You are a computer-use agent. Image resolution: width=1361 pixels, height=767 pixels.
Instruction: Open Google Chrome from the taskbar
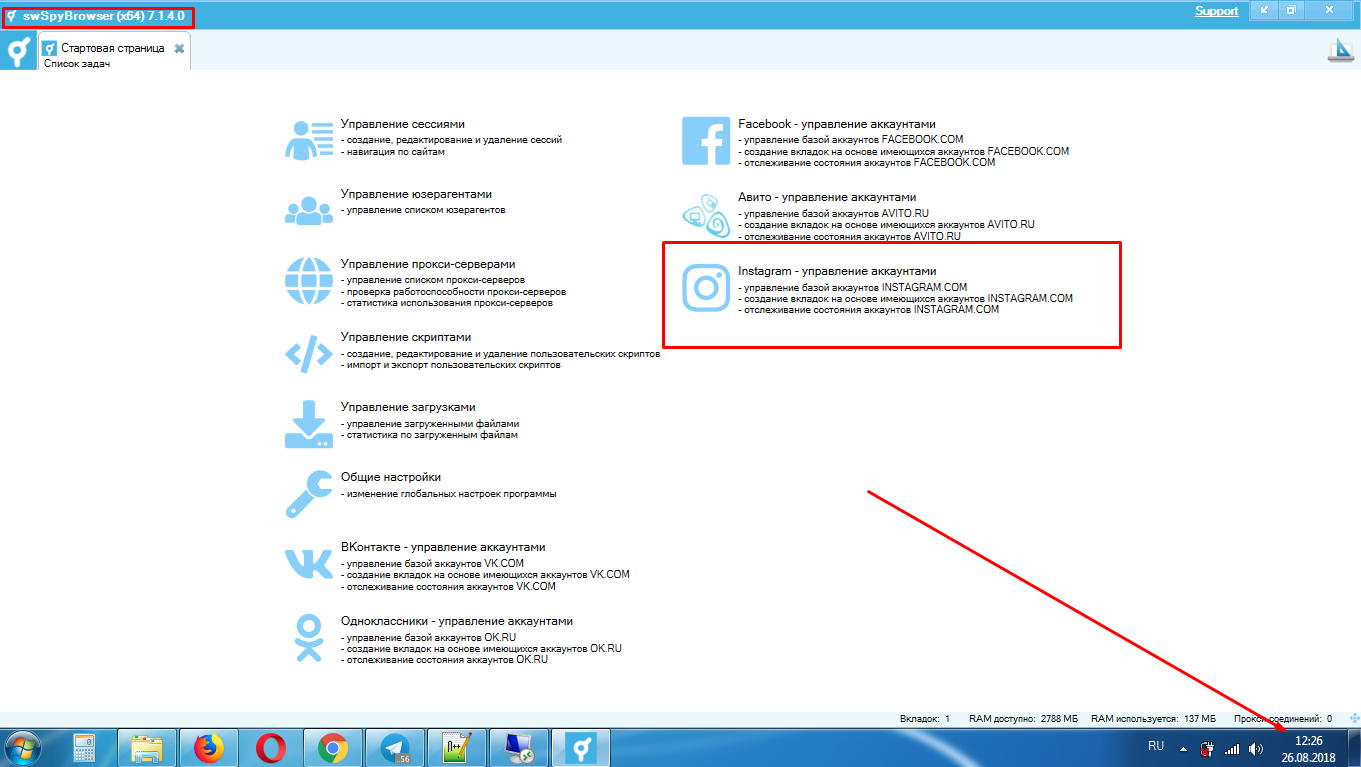coord(333,747)
